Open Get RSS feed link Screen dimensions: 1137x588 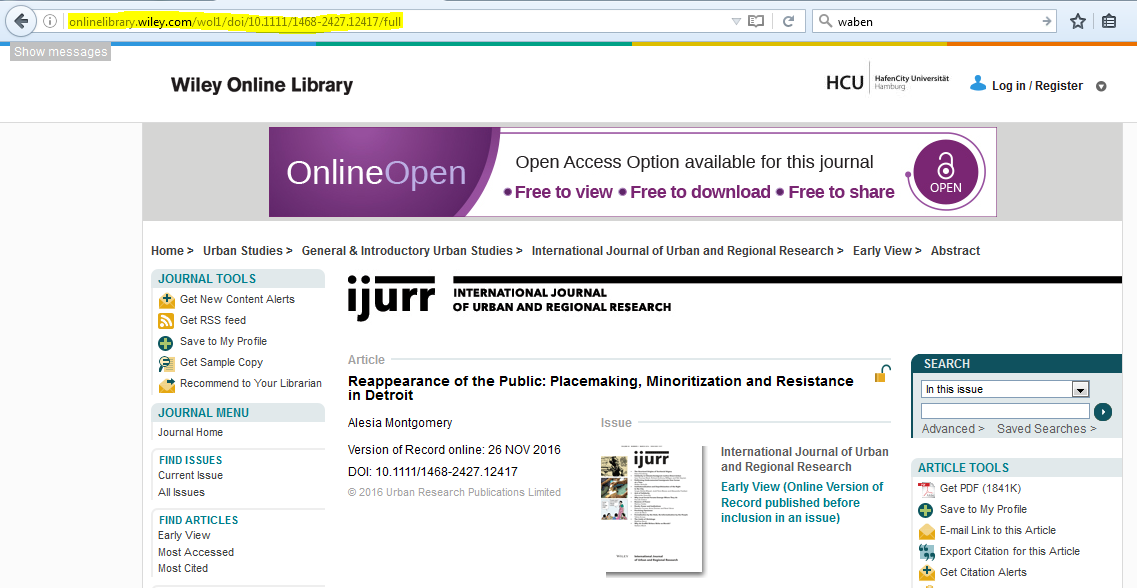tap(212, 320)
